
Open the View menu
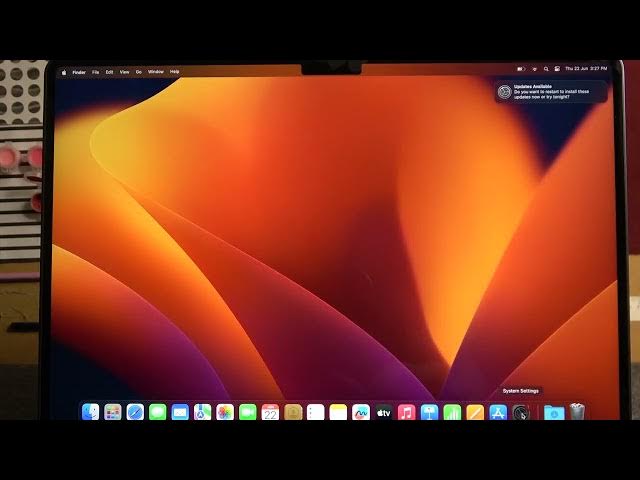124,72
